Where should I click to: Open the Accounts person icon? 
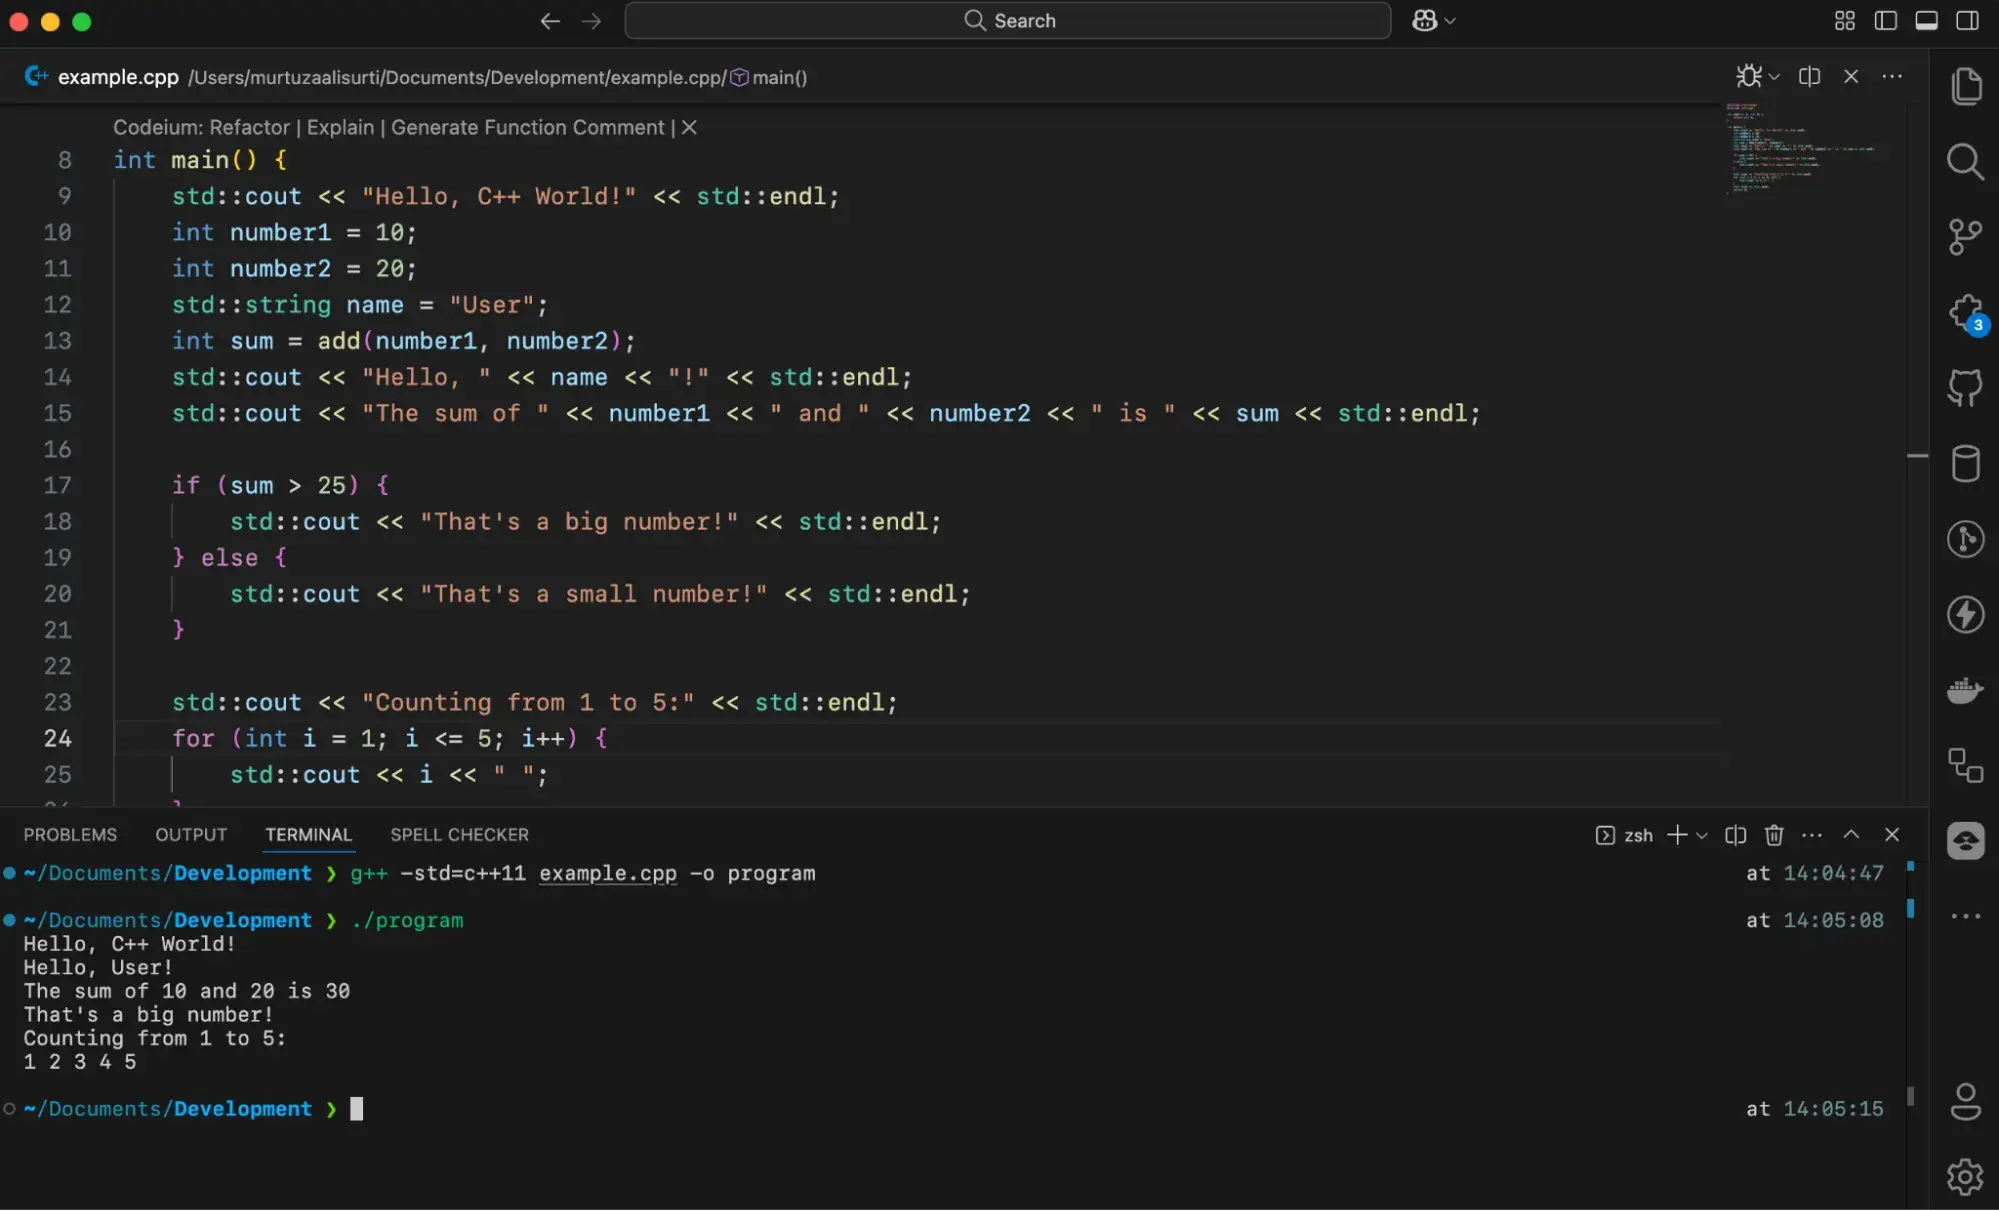coord(1966,1102)
